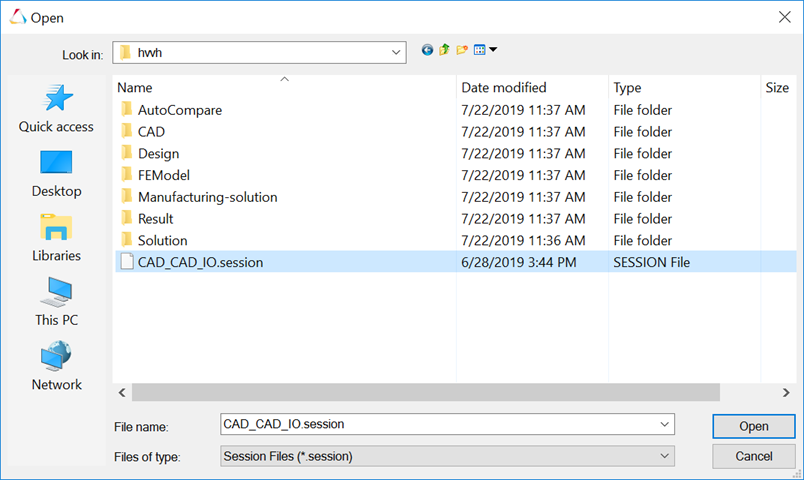Image resolution: width=804 pixels, height=480 pixels.
Task: Open Libraries in the places bar
Action: click(x=56, y=238)
